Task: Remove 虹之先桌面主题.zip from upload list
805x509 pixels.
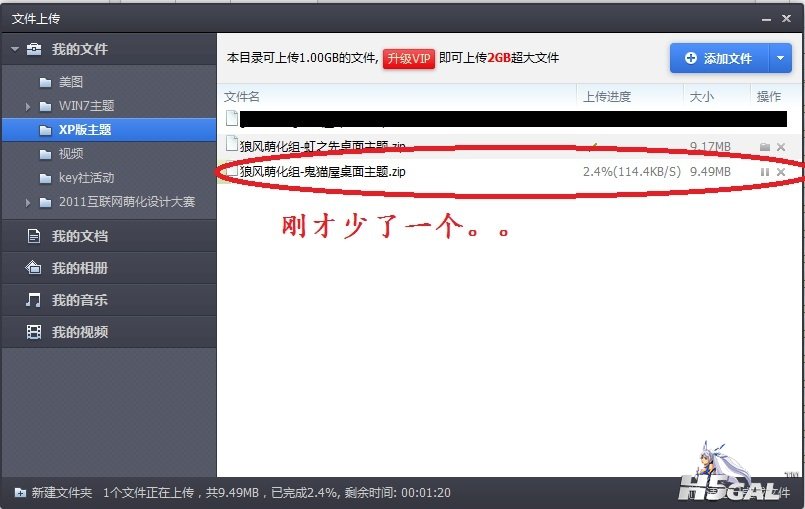Action: coord(781,147)
